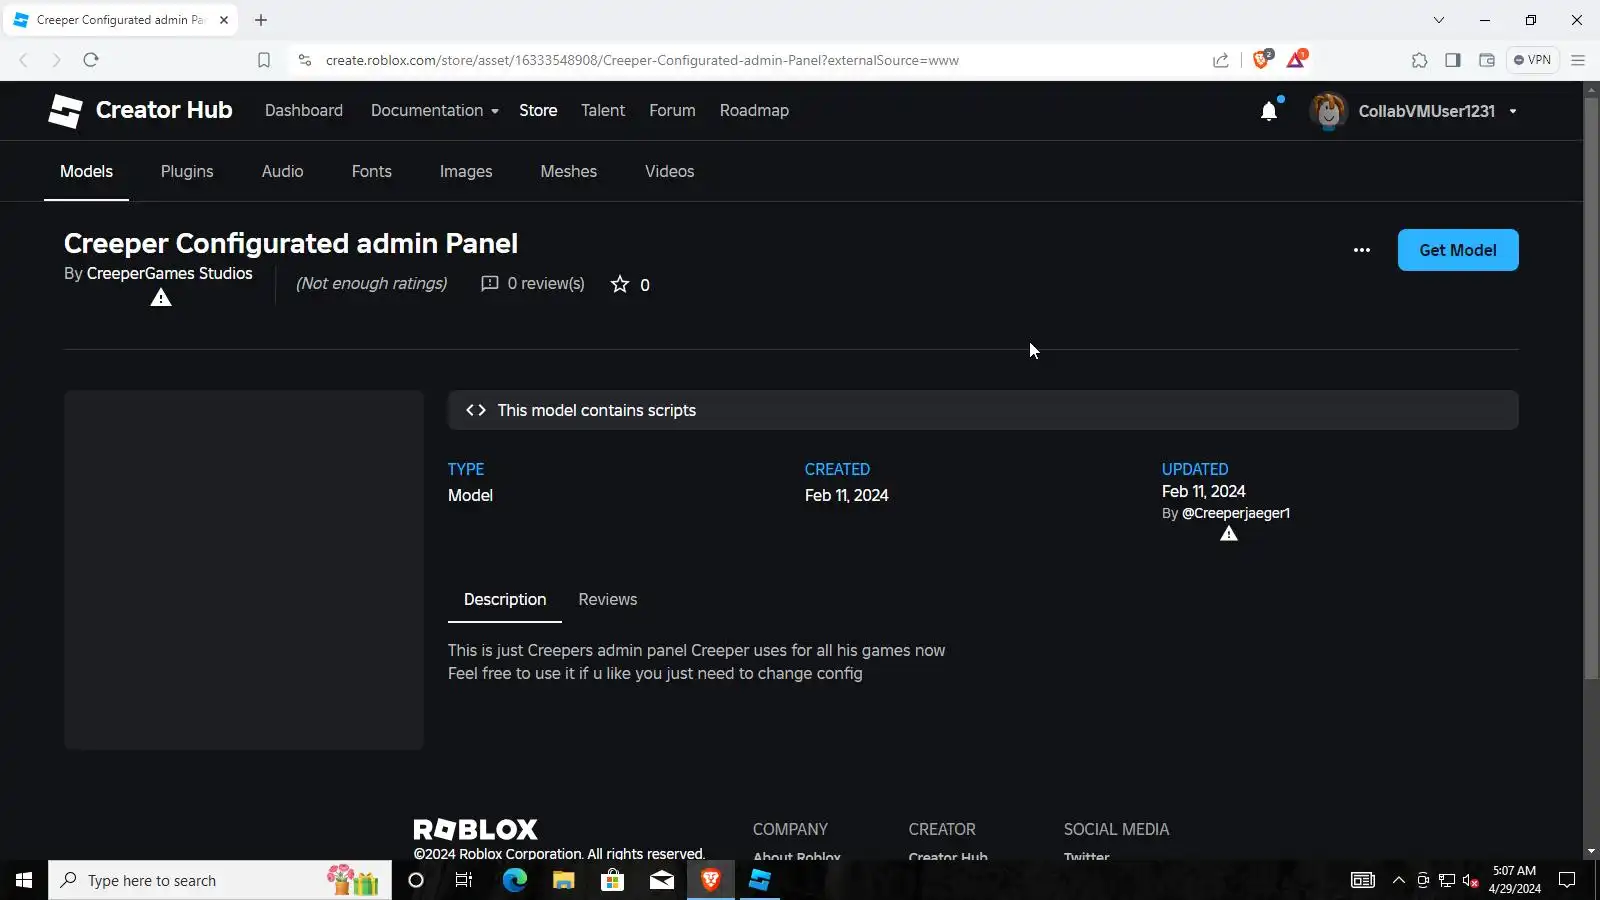Open the Windows notification center icon

tap(1567, 880)
